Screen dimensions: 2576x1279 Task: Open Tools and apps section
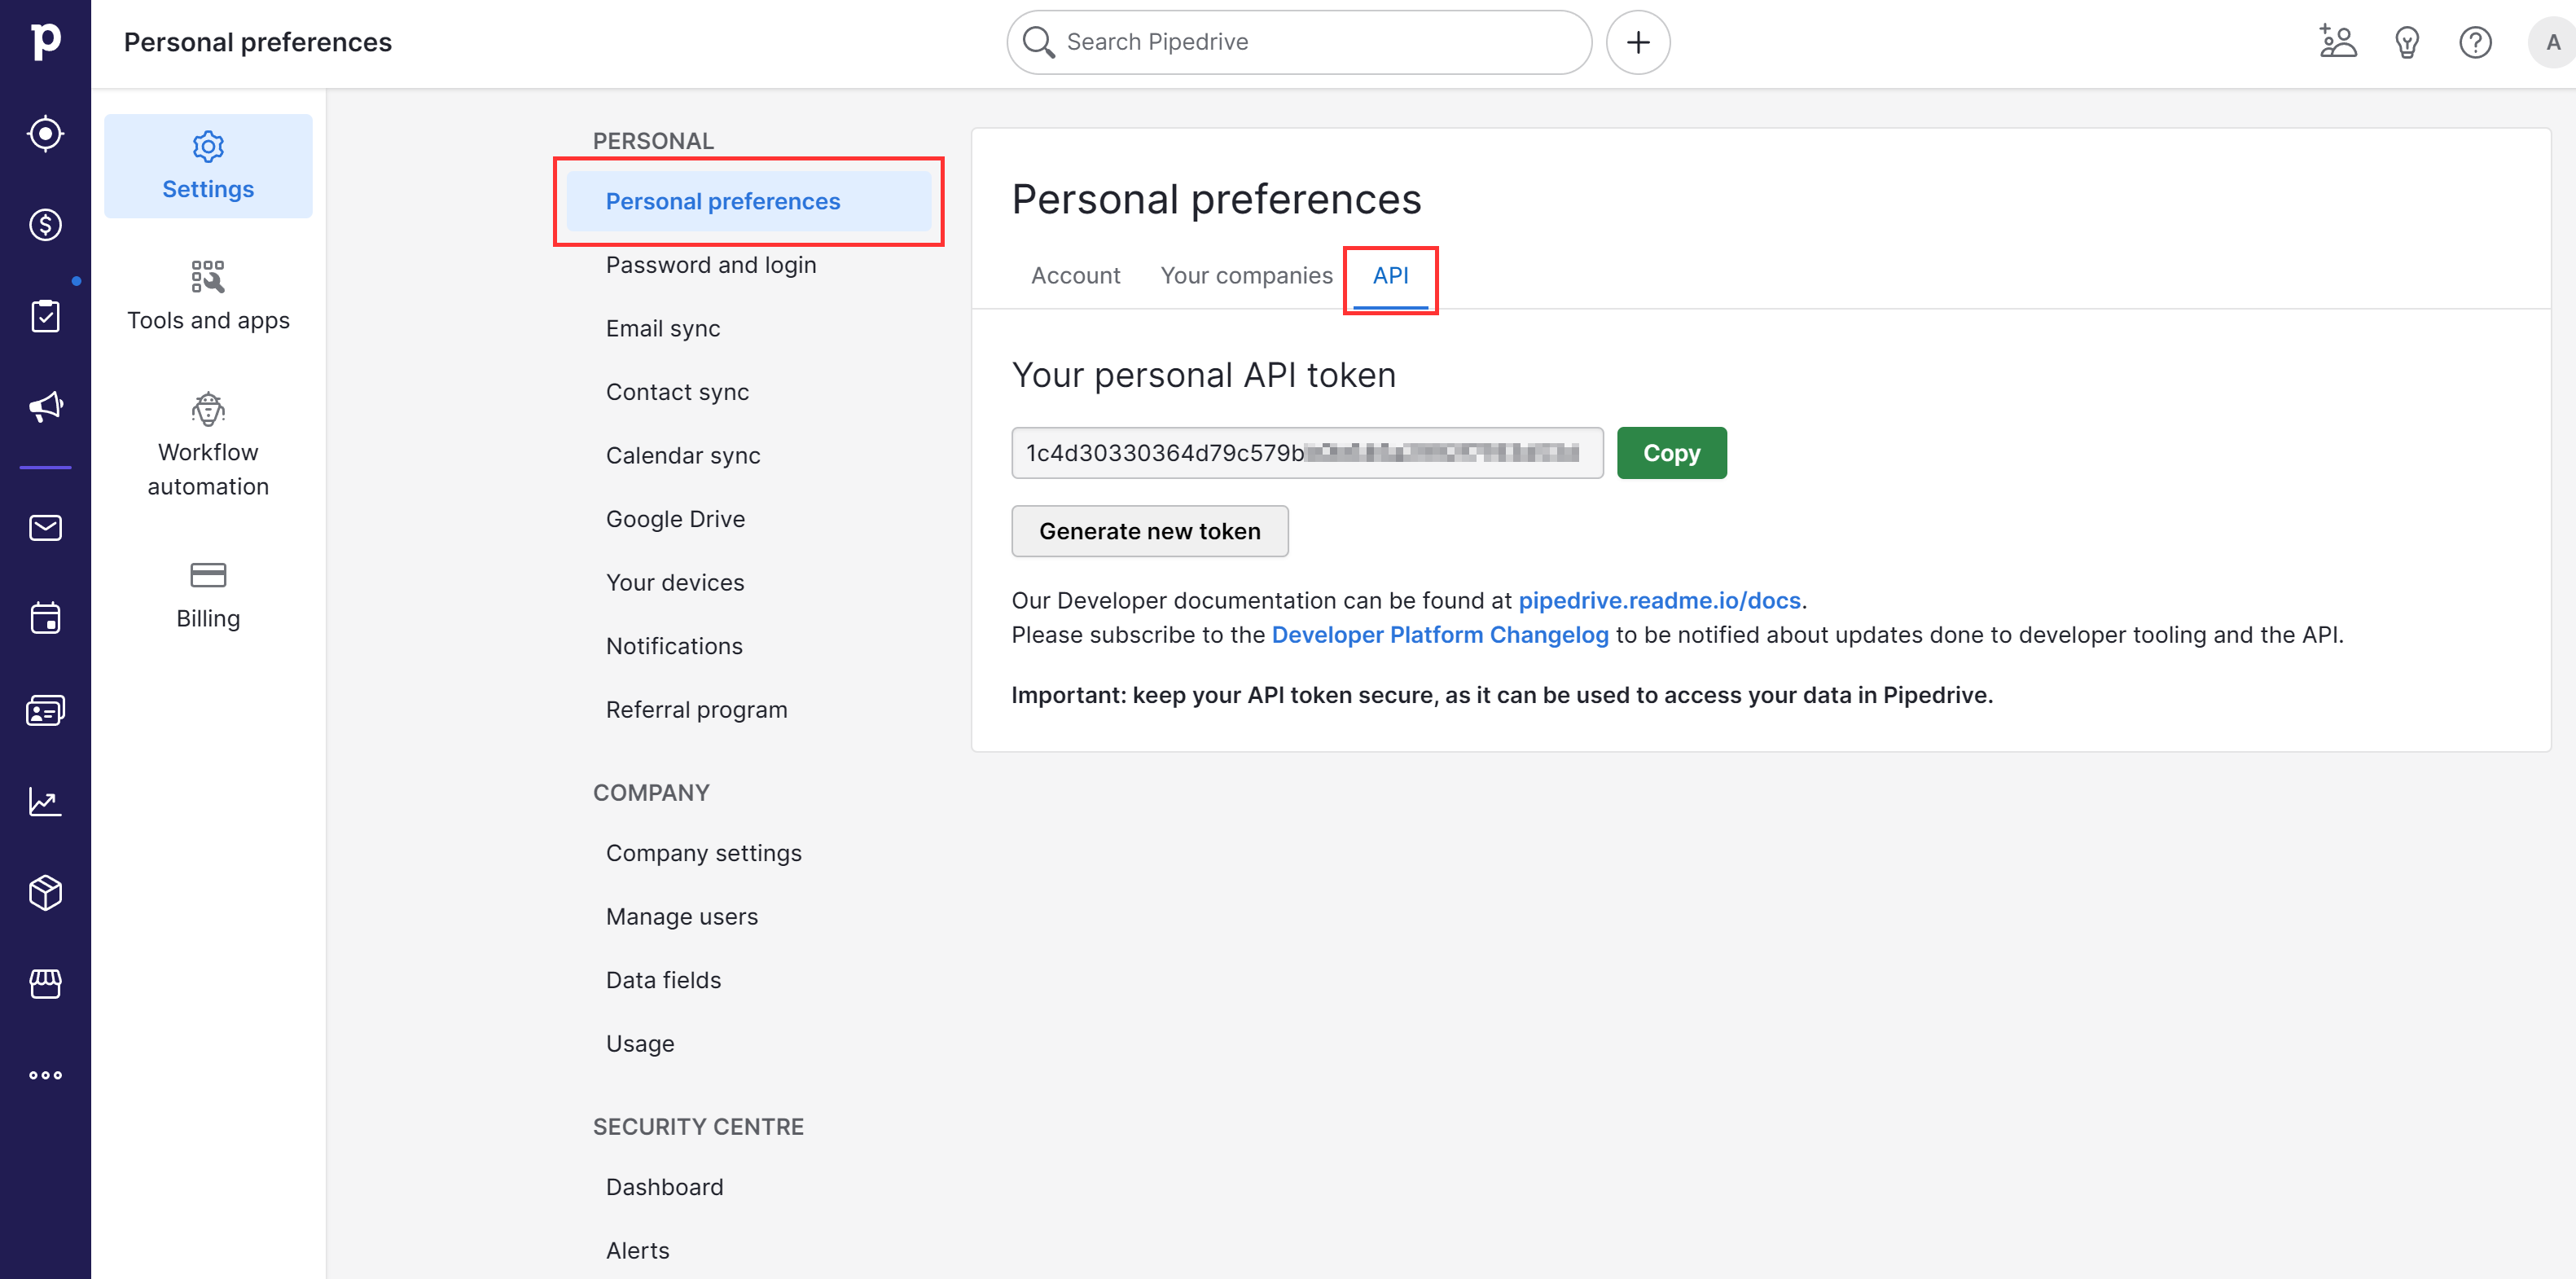coord(208,296)
